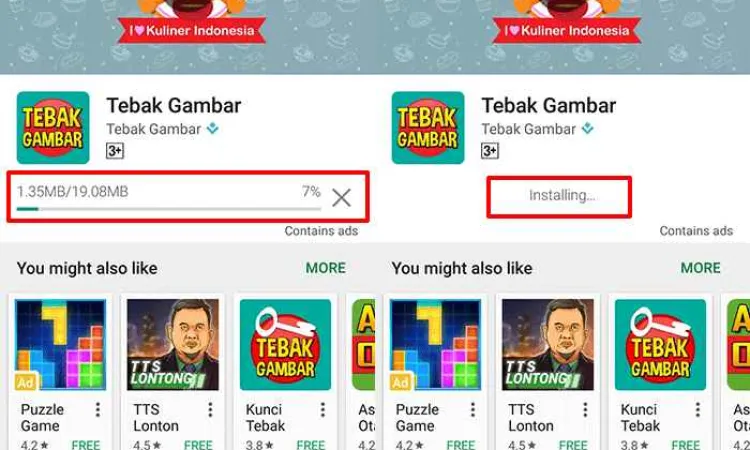This screenshot has width=750, height=450.
Task: Open the overflow menu on right TTS Lontong
Action: [x=585, y=410]
